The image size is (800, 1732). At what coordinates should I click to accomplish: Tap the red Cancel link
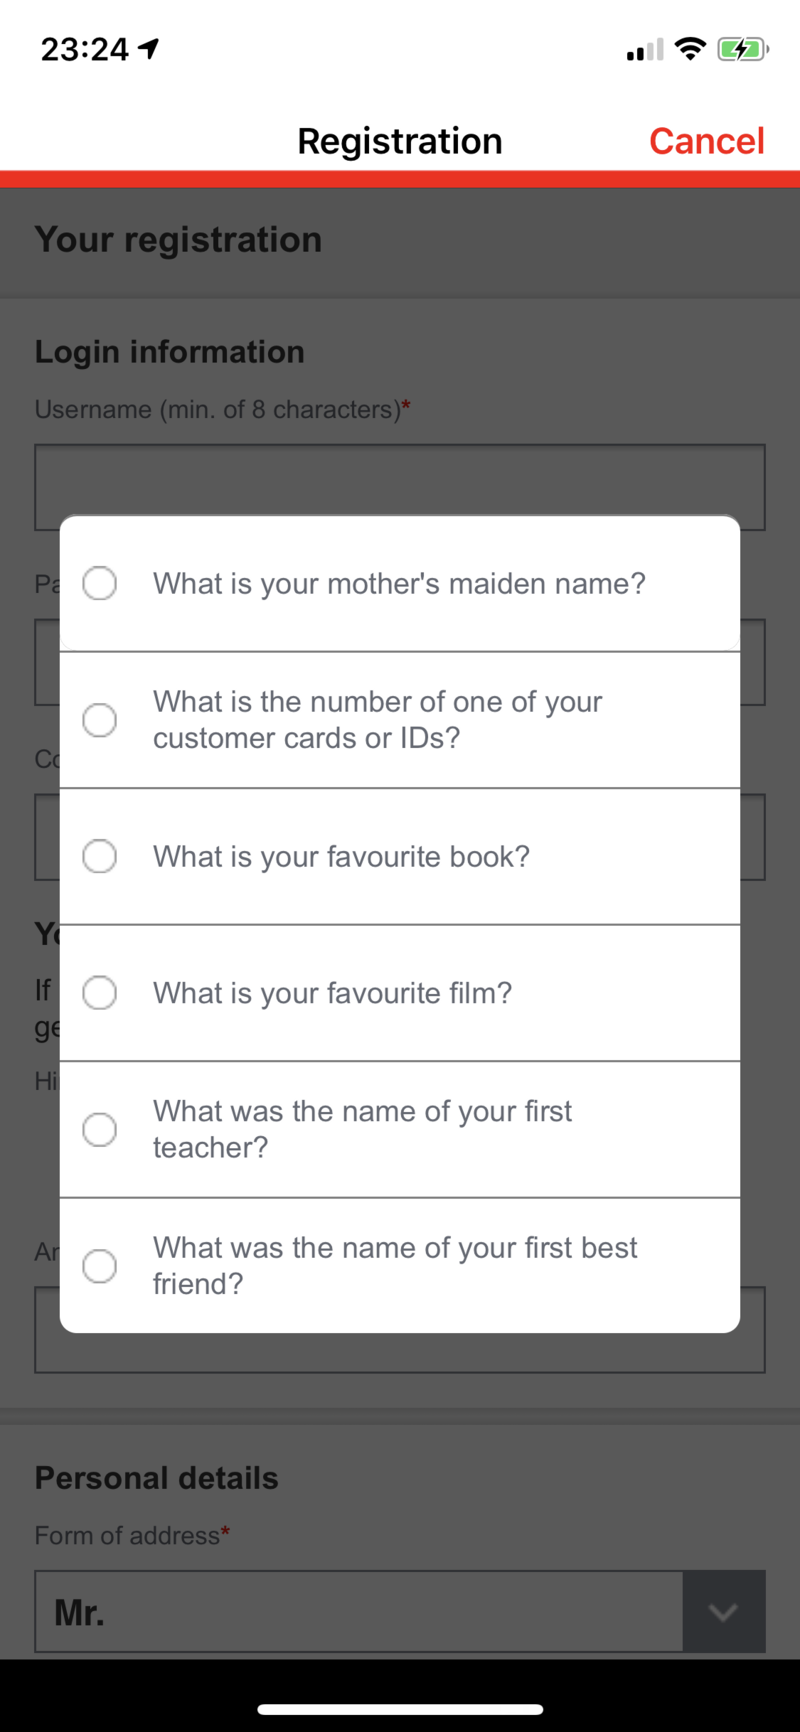pos(707,141)
